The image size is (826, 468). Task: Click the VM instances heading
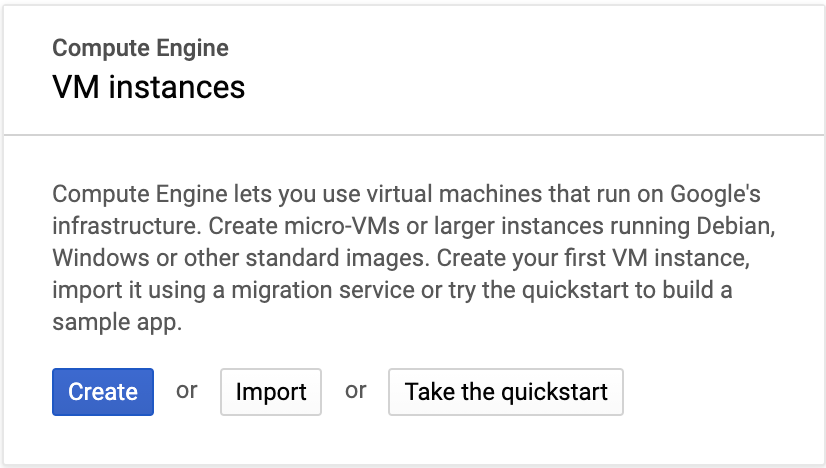click(x=148, y=87)
